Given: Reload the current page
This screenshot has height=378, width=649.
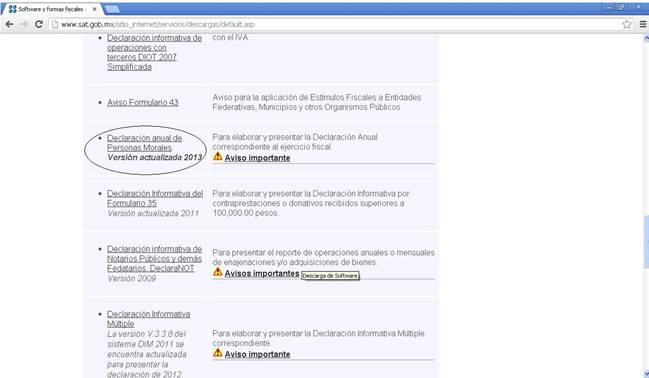Looking at the screenshot, I should (38, 24).
